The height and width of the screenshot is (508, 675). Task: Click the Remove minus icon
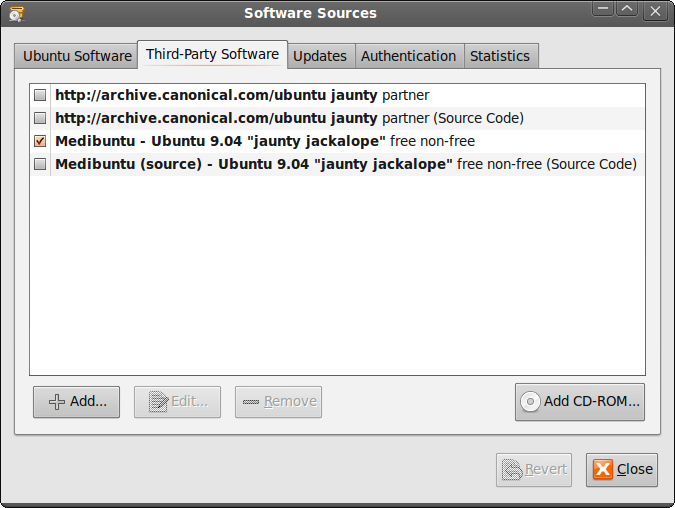point(250,401)
